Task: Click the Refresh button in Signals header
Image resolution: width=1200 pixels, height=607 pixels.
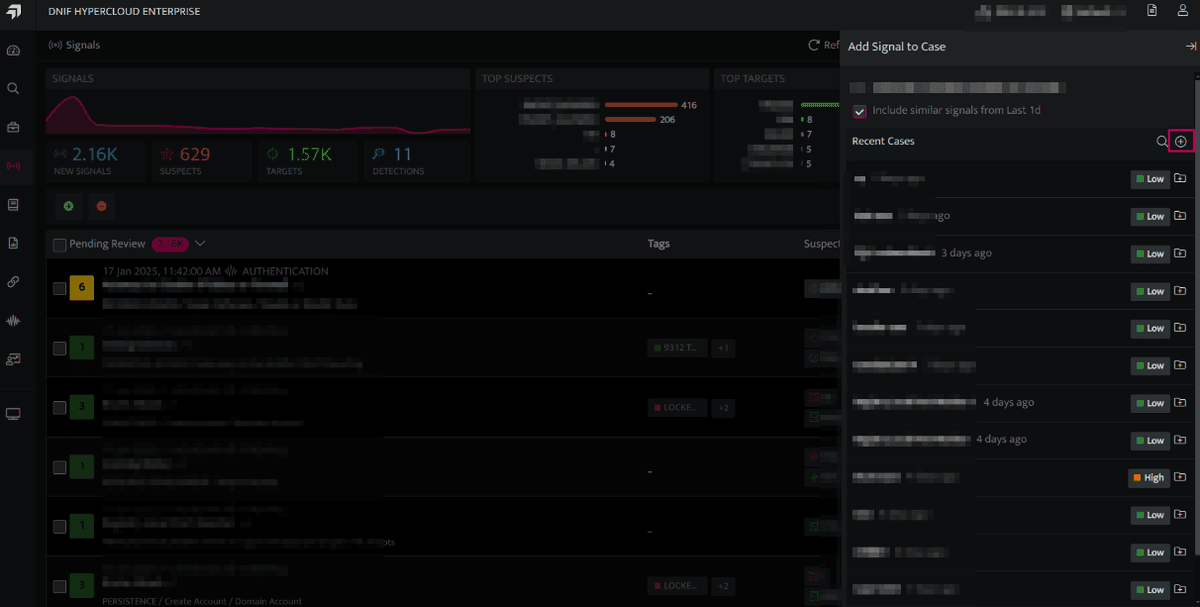Action: 823,45
